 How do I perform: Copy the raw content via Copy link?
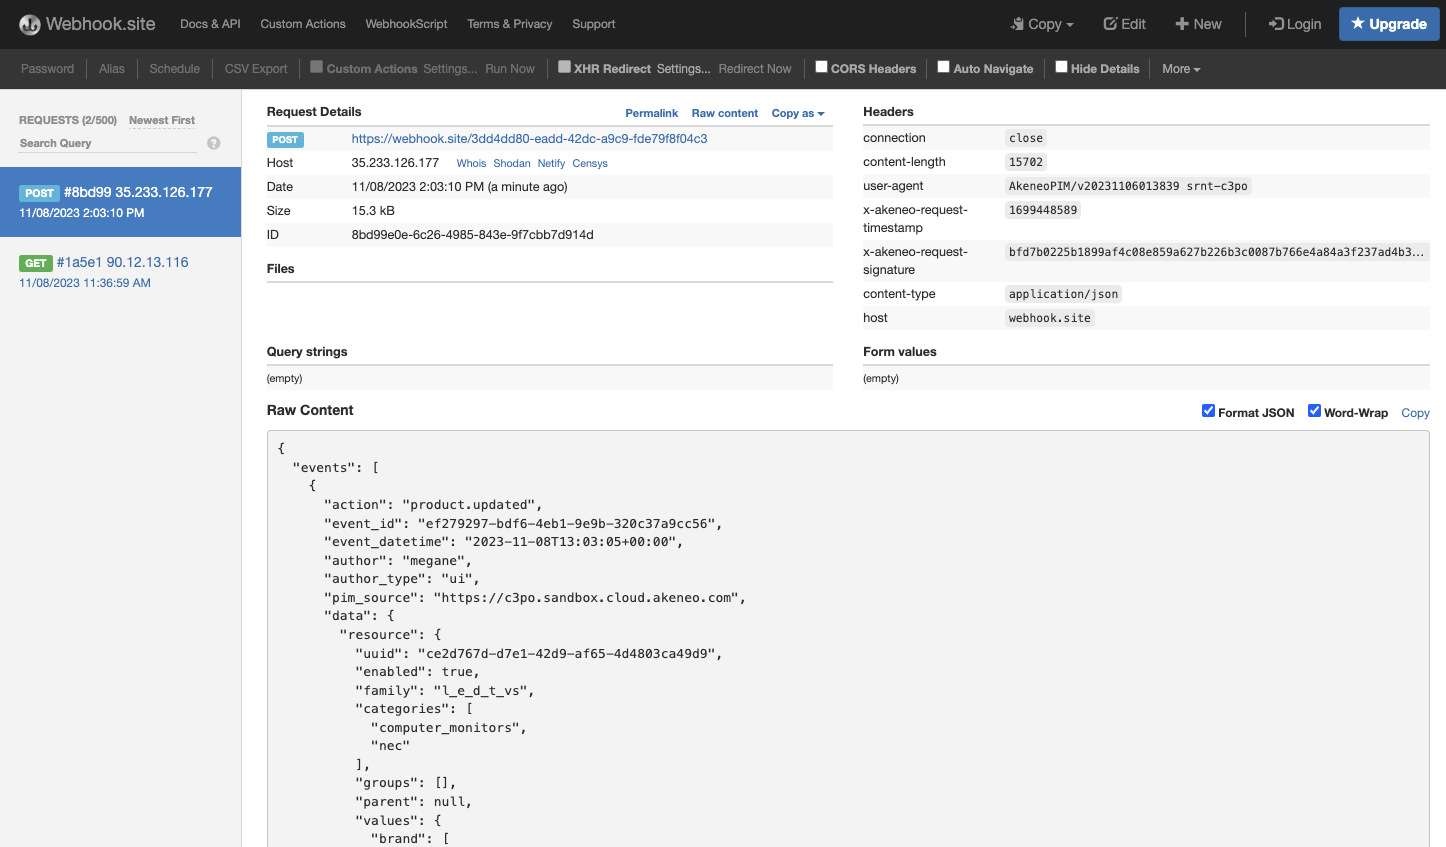click(x=1415, y=413)
